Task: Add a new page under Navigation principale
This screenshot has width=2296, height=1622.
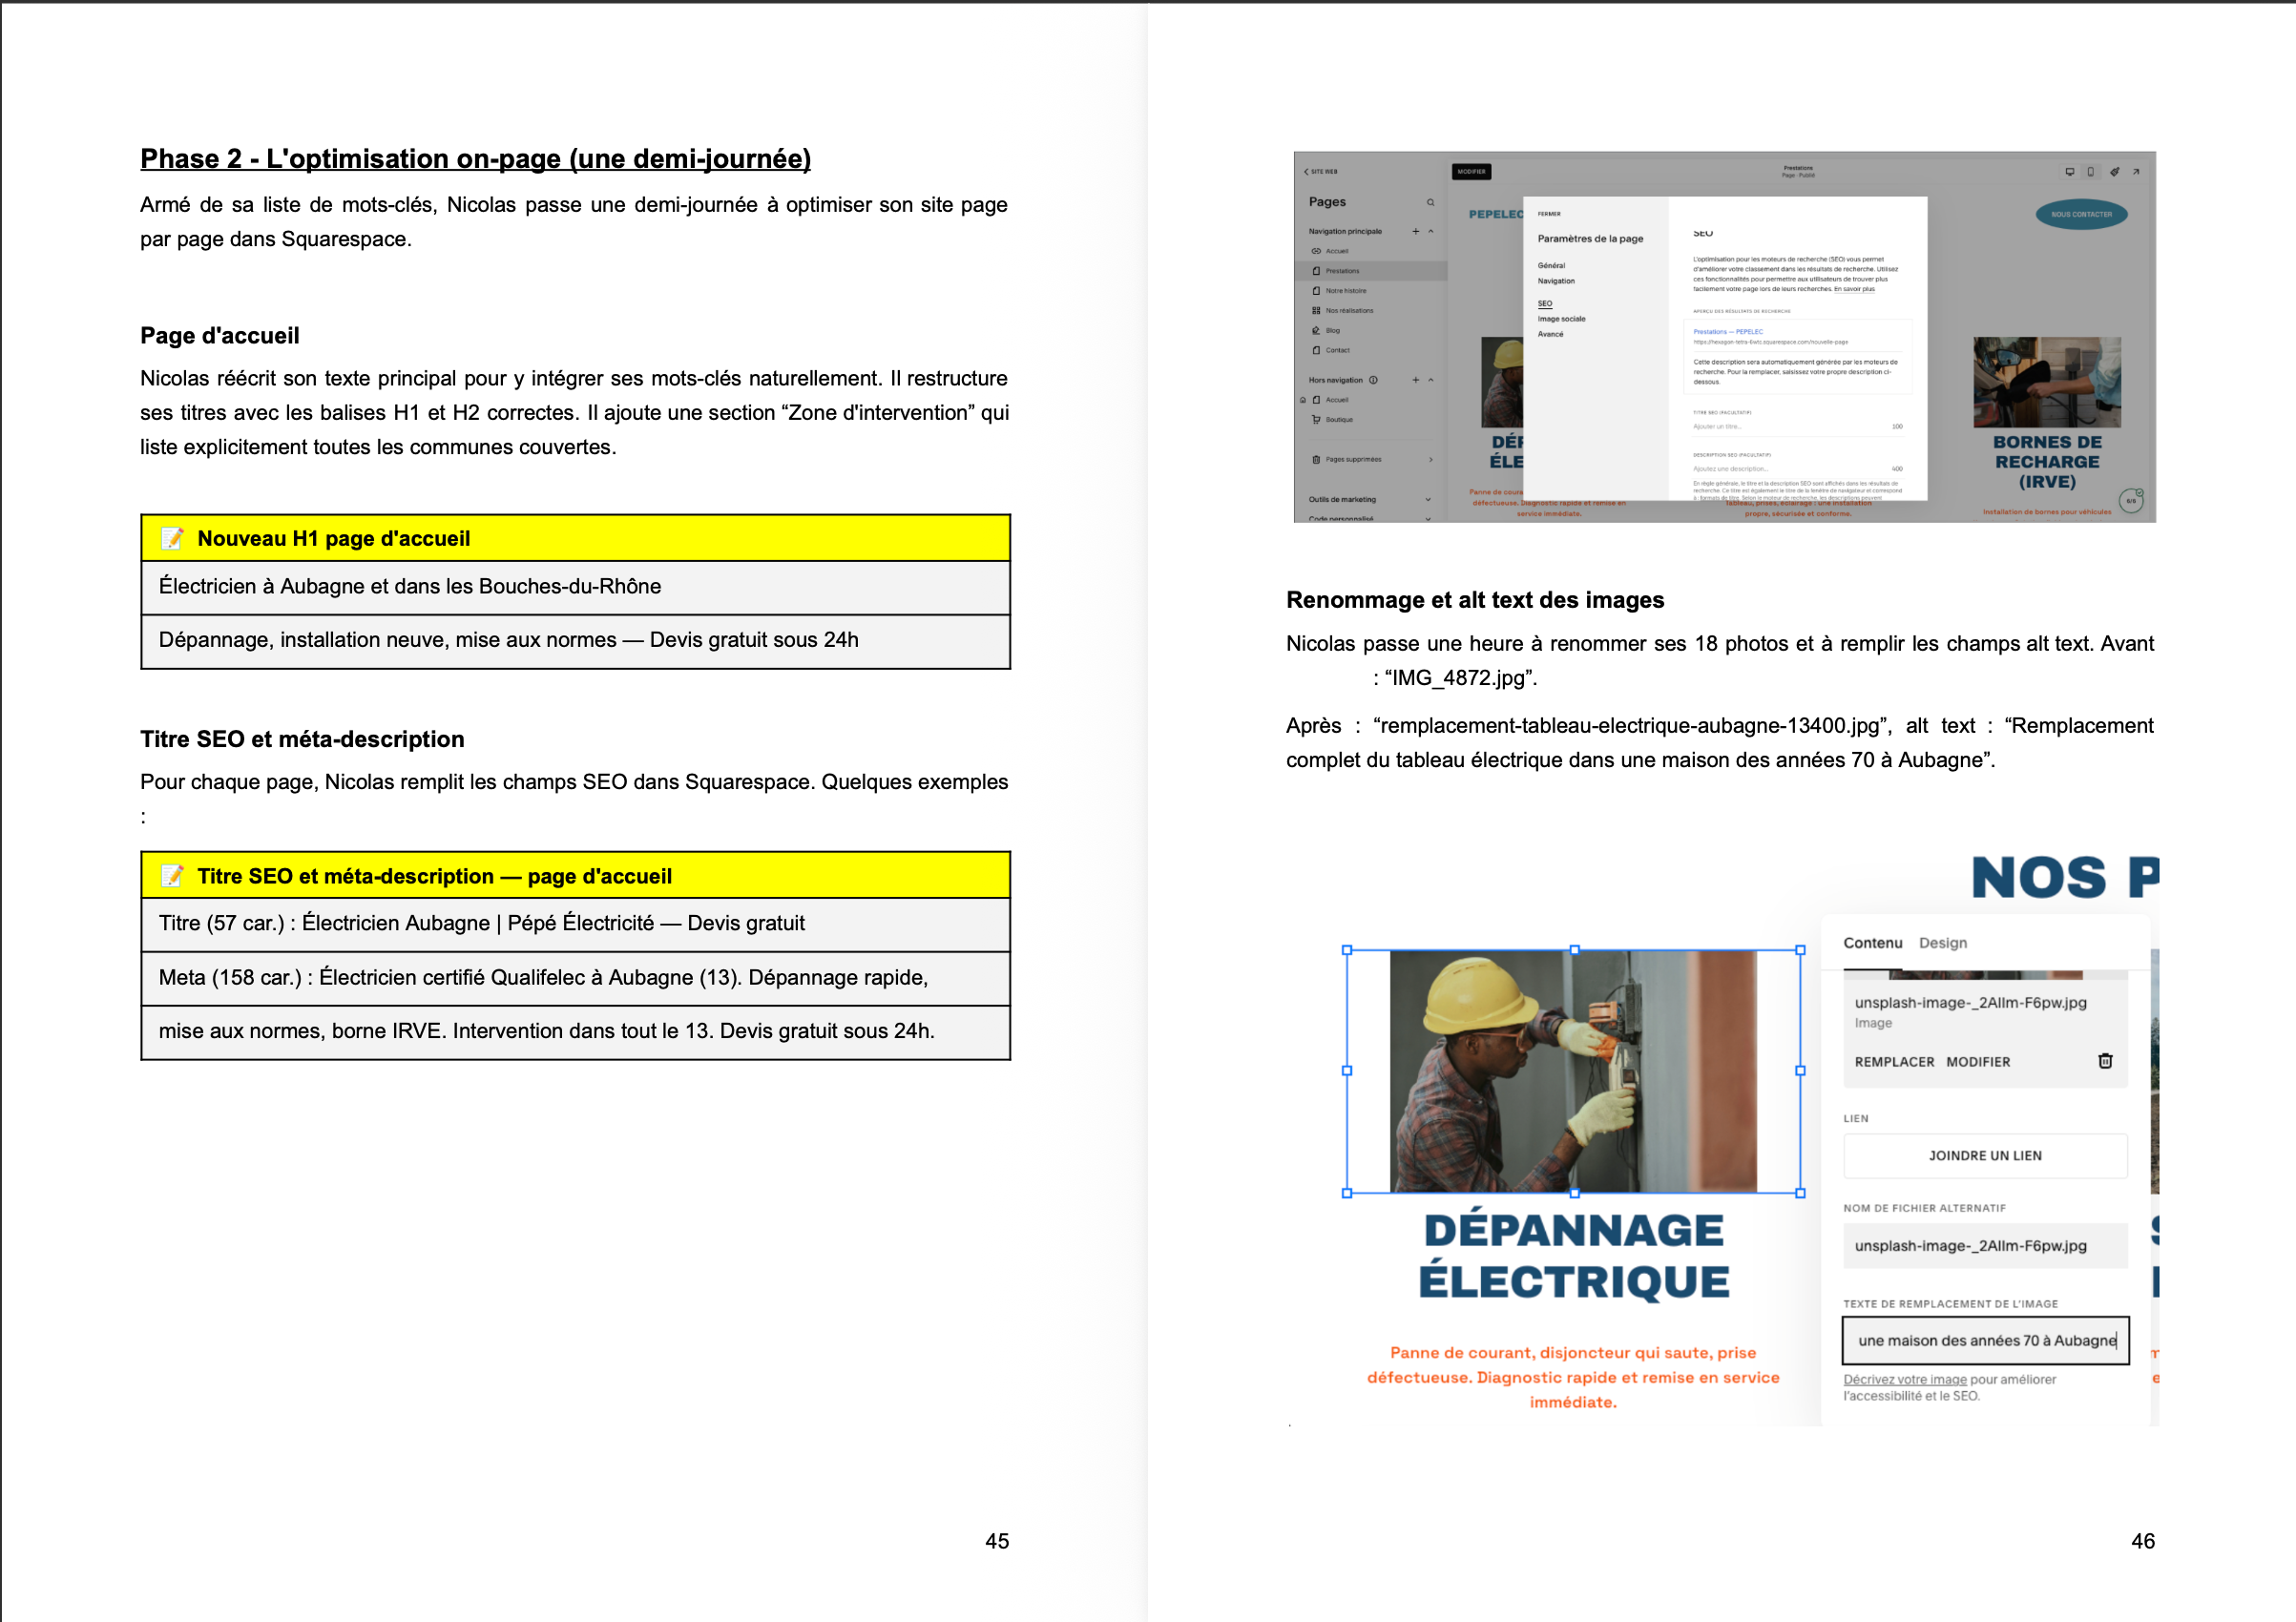Action: [1417, 231]
